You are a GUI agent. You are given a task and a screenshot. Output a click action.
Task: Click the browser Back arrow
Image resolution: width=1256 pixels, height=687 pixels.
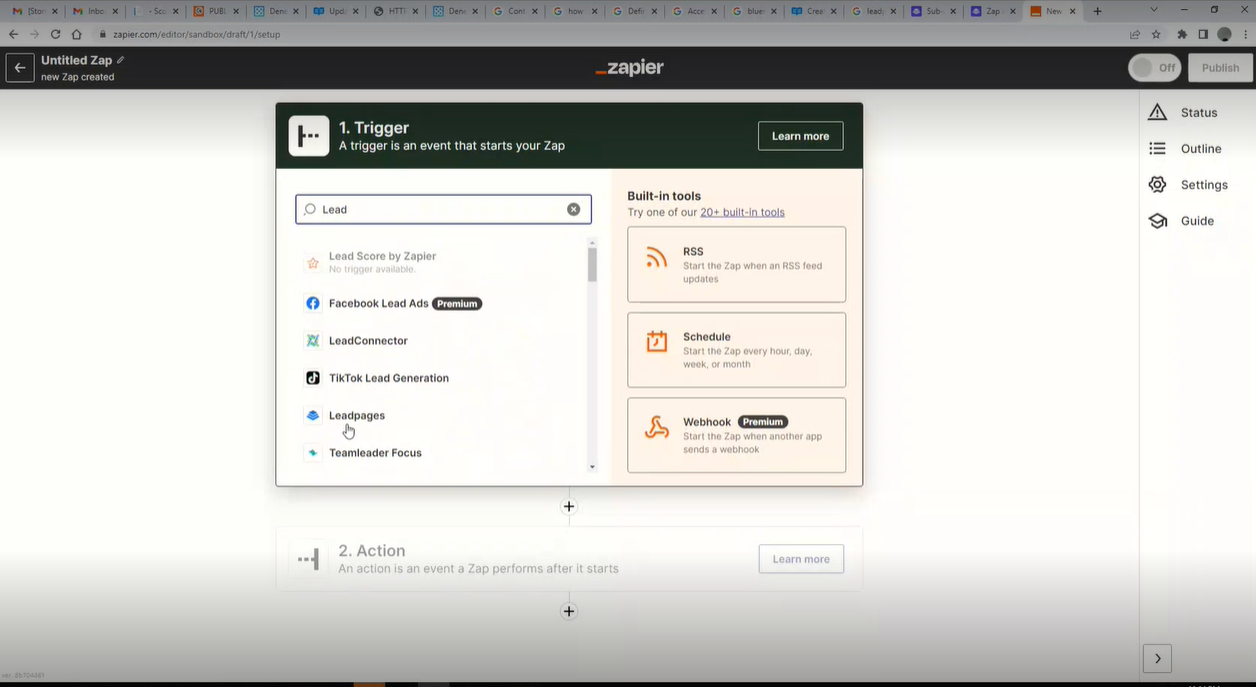pos(13,34)
